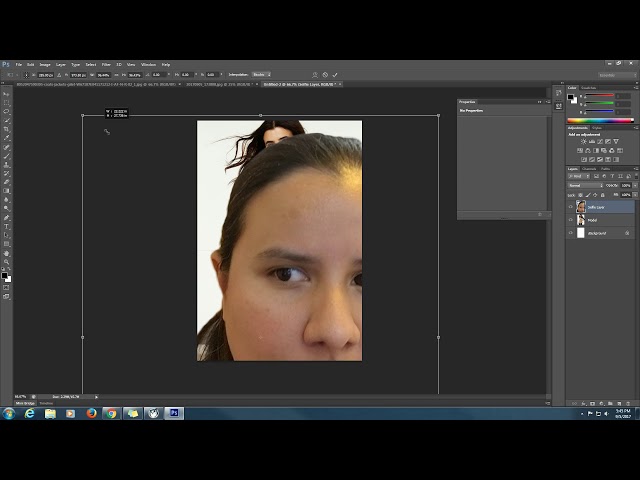Select the Path Selection tool
Image resolution: width=640 pixels, height=480 pixels.
(6, 235)
